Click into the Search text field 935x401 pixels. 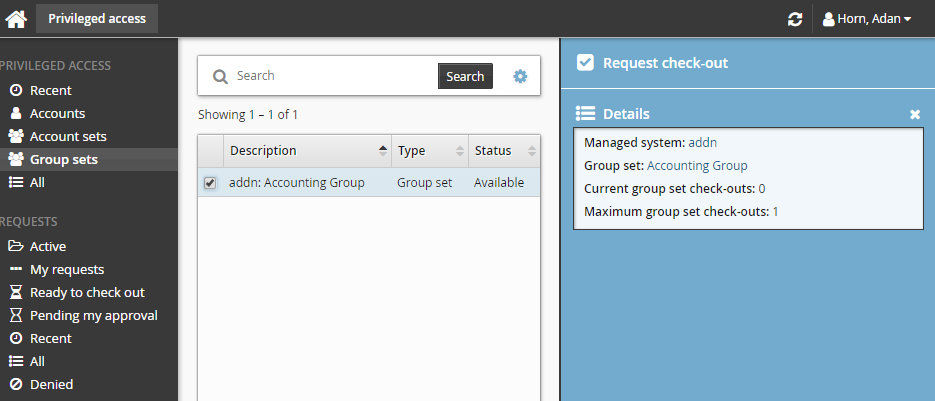point(333,76)
